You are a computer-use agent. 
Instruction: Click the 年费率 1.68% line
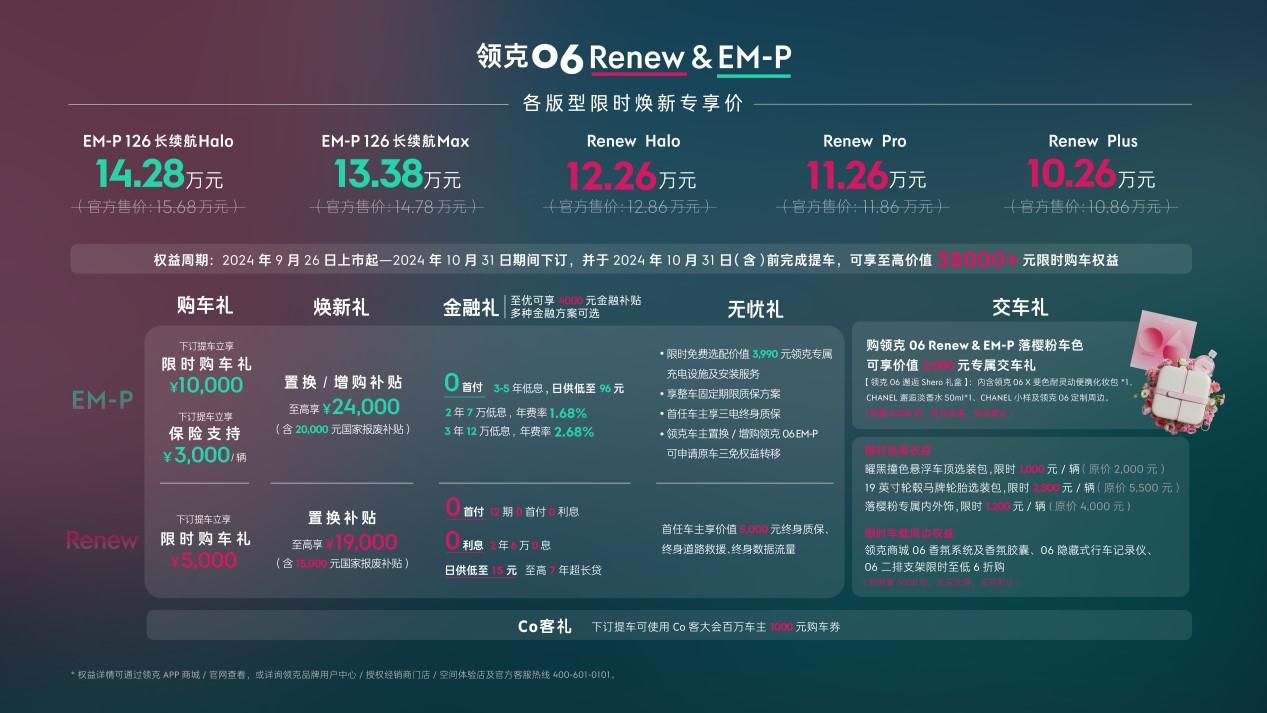click(515, 412)
